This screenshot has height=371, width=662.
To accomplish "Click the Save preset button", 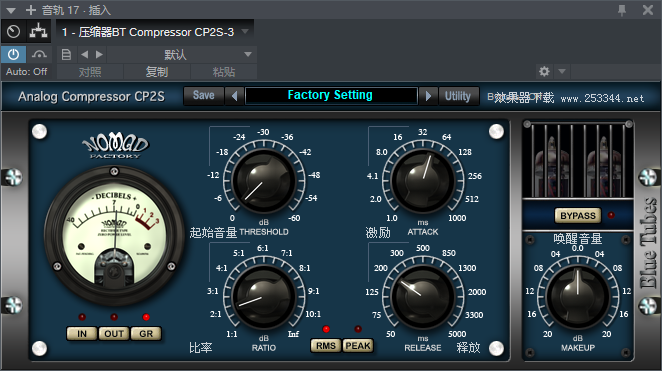I will [203, 96].
